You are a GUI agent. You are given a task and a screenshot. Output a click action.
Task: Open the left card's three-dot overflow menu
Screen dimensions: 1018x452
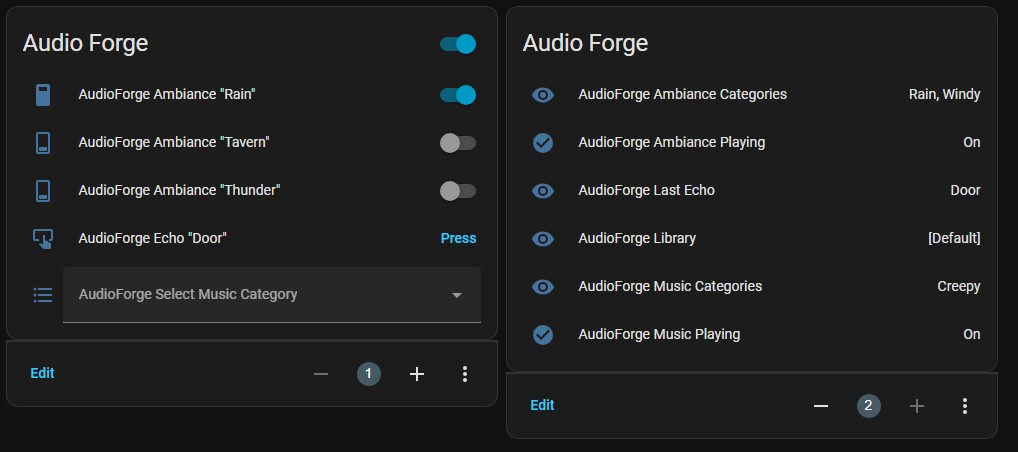pos(465,374)
